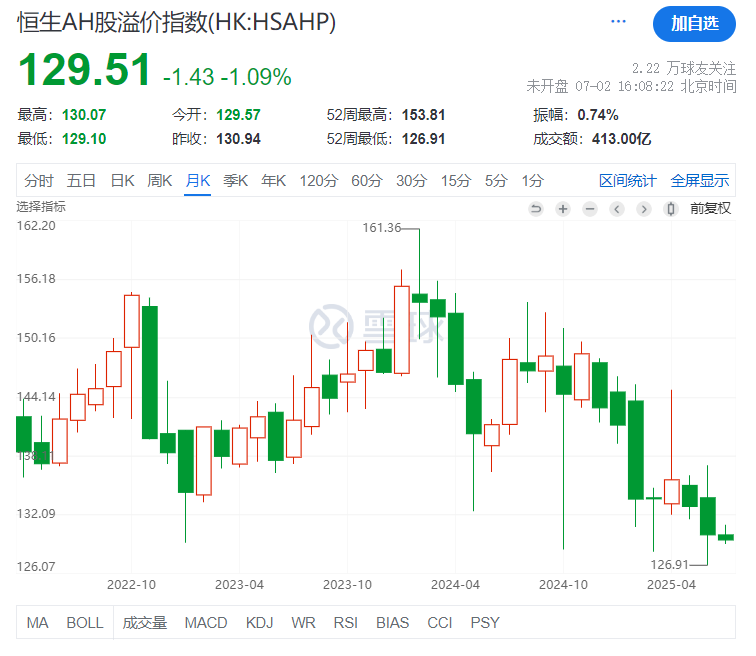
Task: Switch to the 周K tab
Action: point(160,181)
